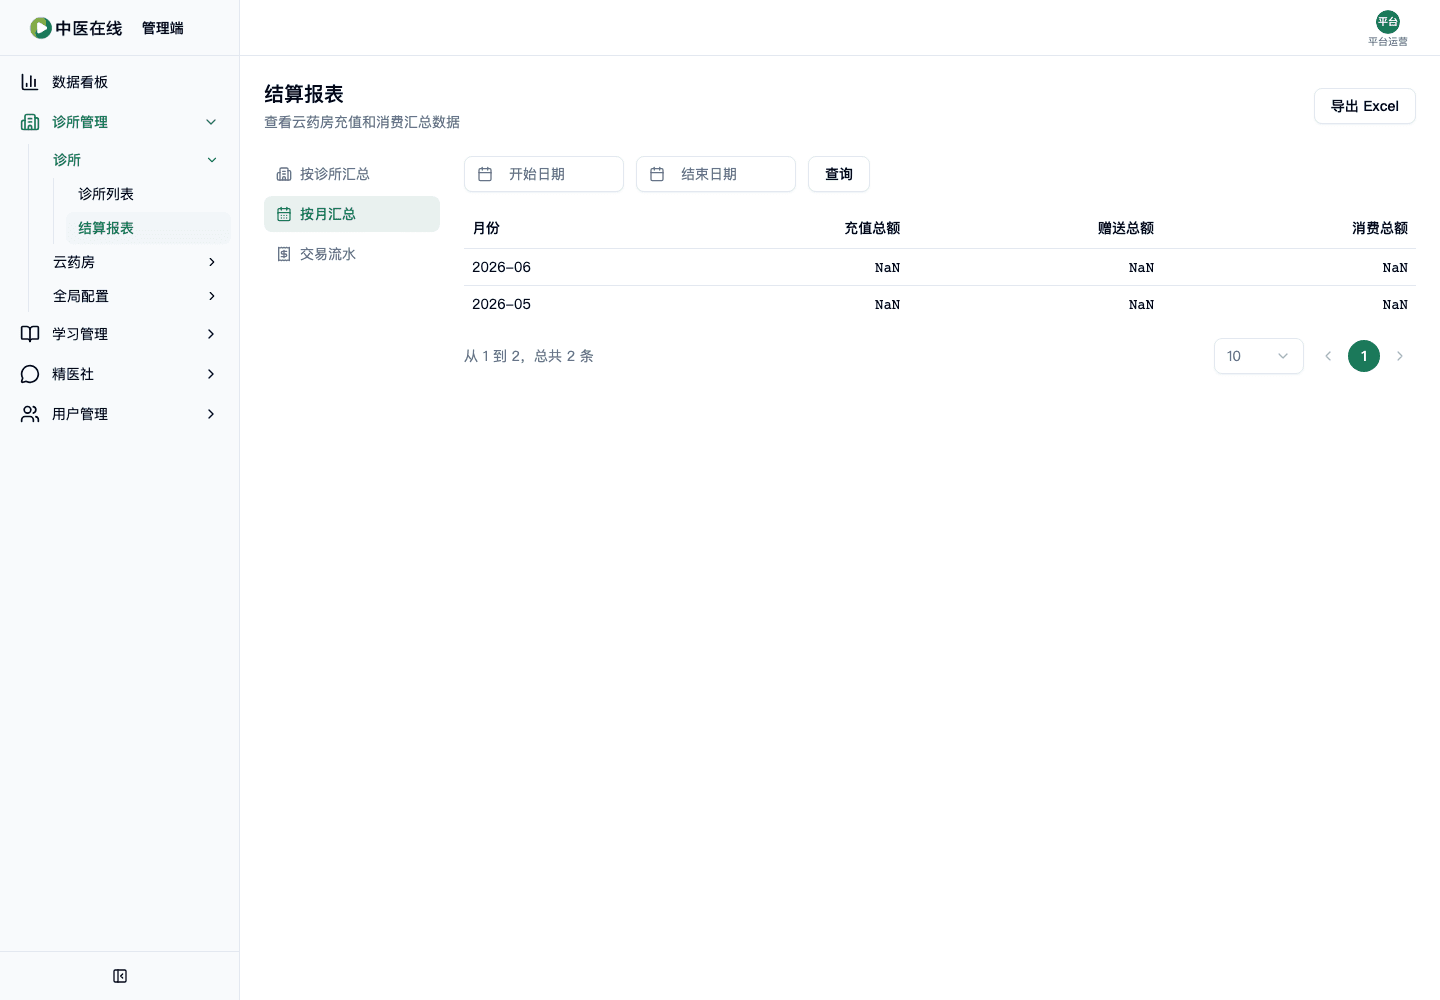This screenshot has height=1000, width=1440.
Task: Click the 全局配置 sidebar item label
Action: [x=81, y=296]
